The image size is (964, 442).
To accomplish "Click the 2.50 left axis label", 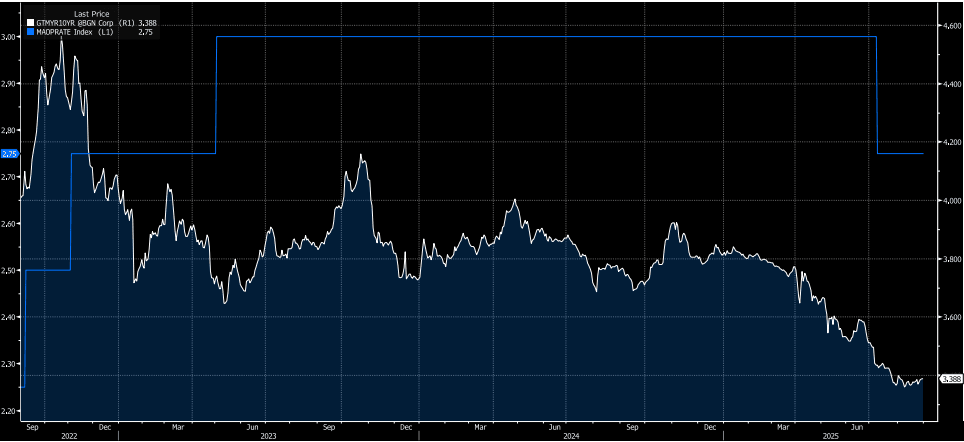I will tap(10, 270).
